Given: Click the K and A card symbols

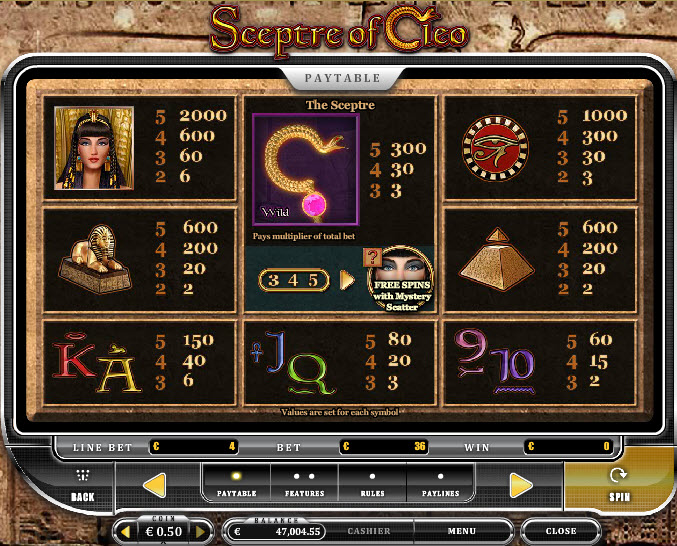Looking at the screenshot, I should click(x=97, y=363).
